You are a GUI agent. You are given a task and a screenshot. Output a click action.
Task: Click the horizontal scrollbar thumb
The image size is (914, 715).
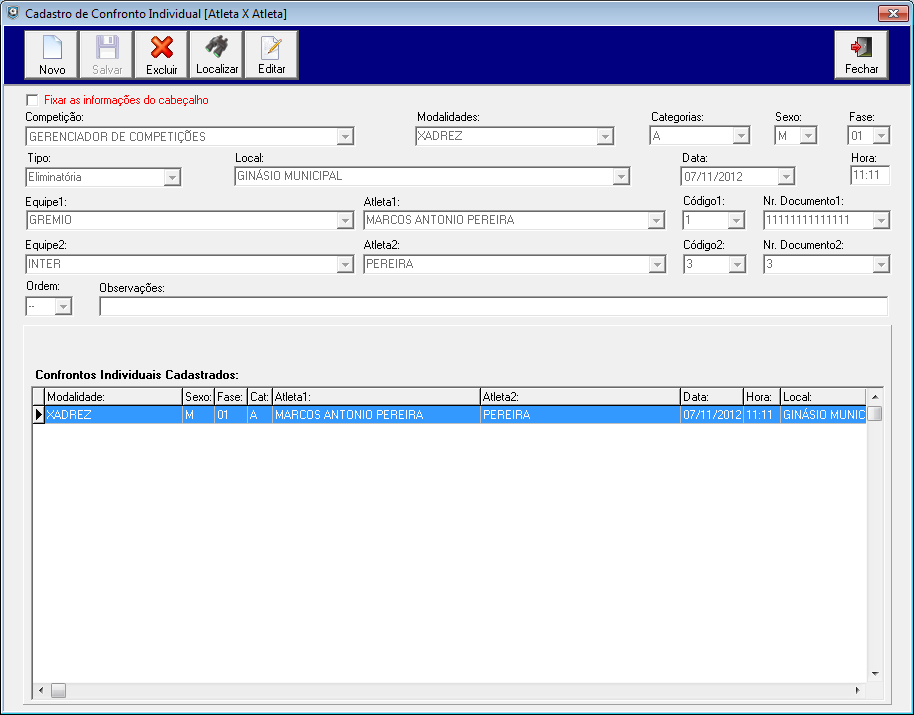click(58, 691)
